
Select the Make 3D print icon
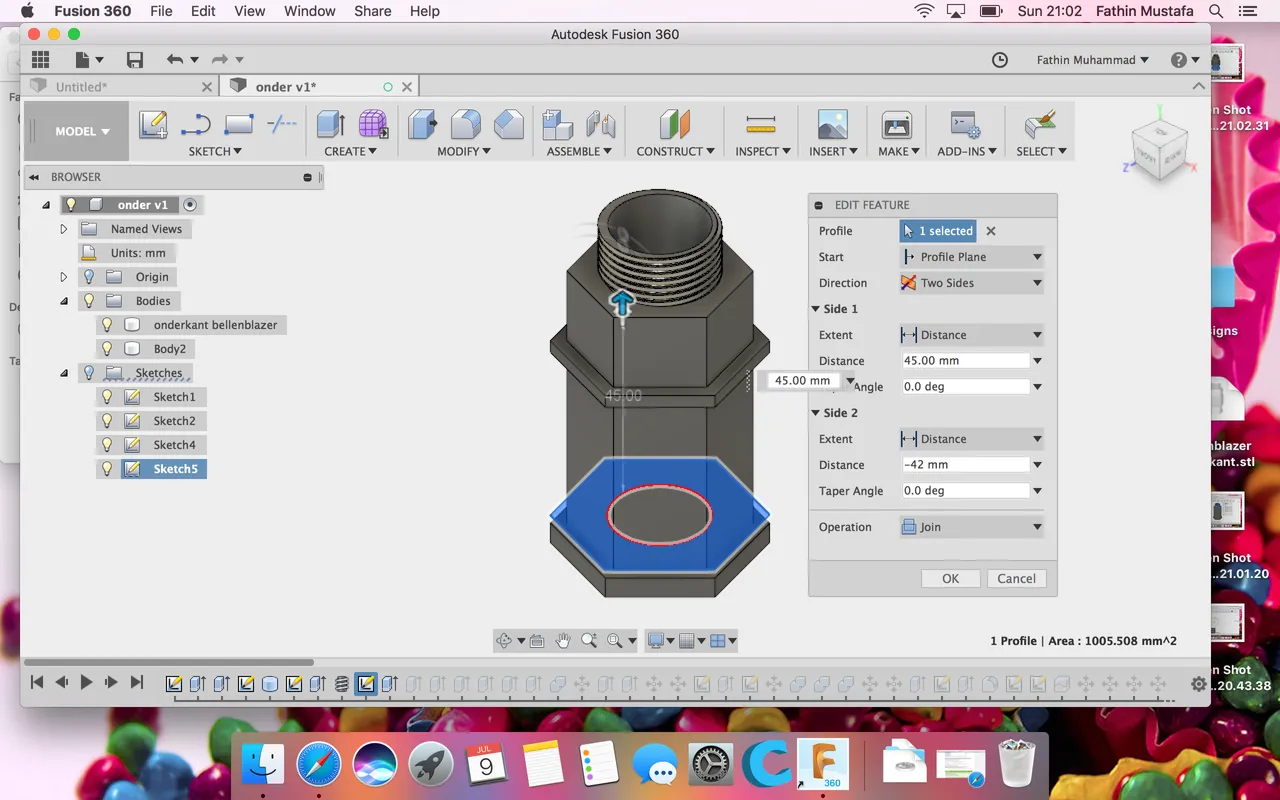(x=896, y=124)
